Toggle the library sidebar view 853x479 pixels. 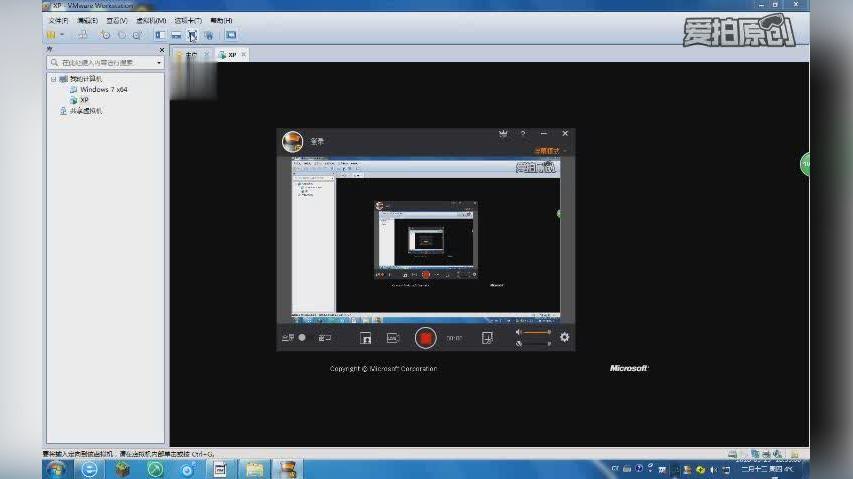coord(160,35)
